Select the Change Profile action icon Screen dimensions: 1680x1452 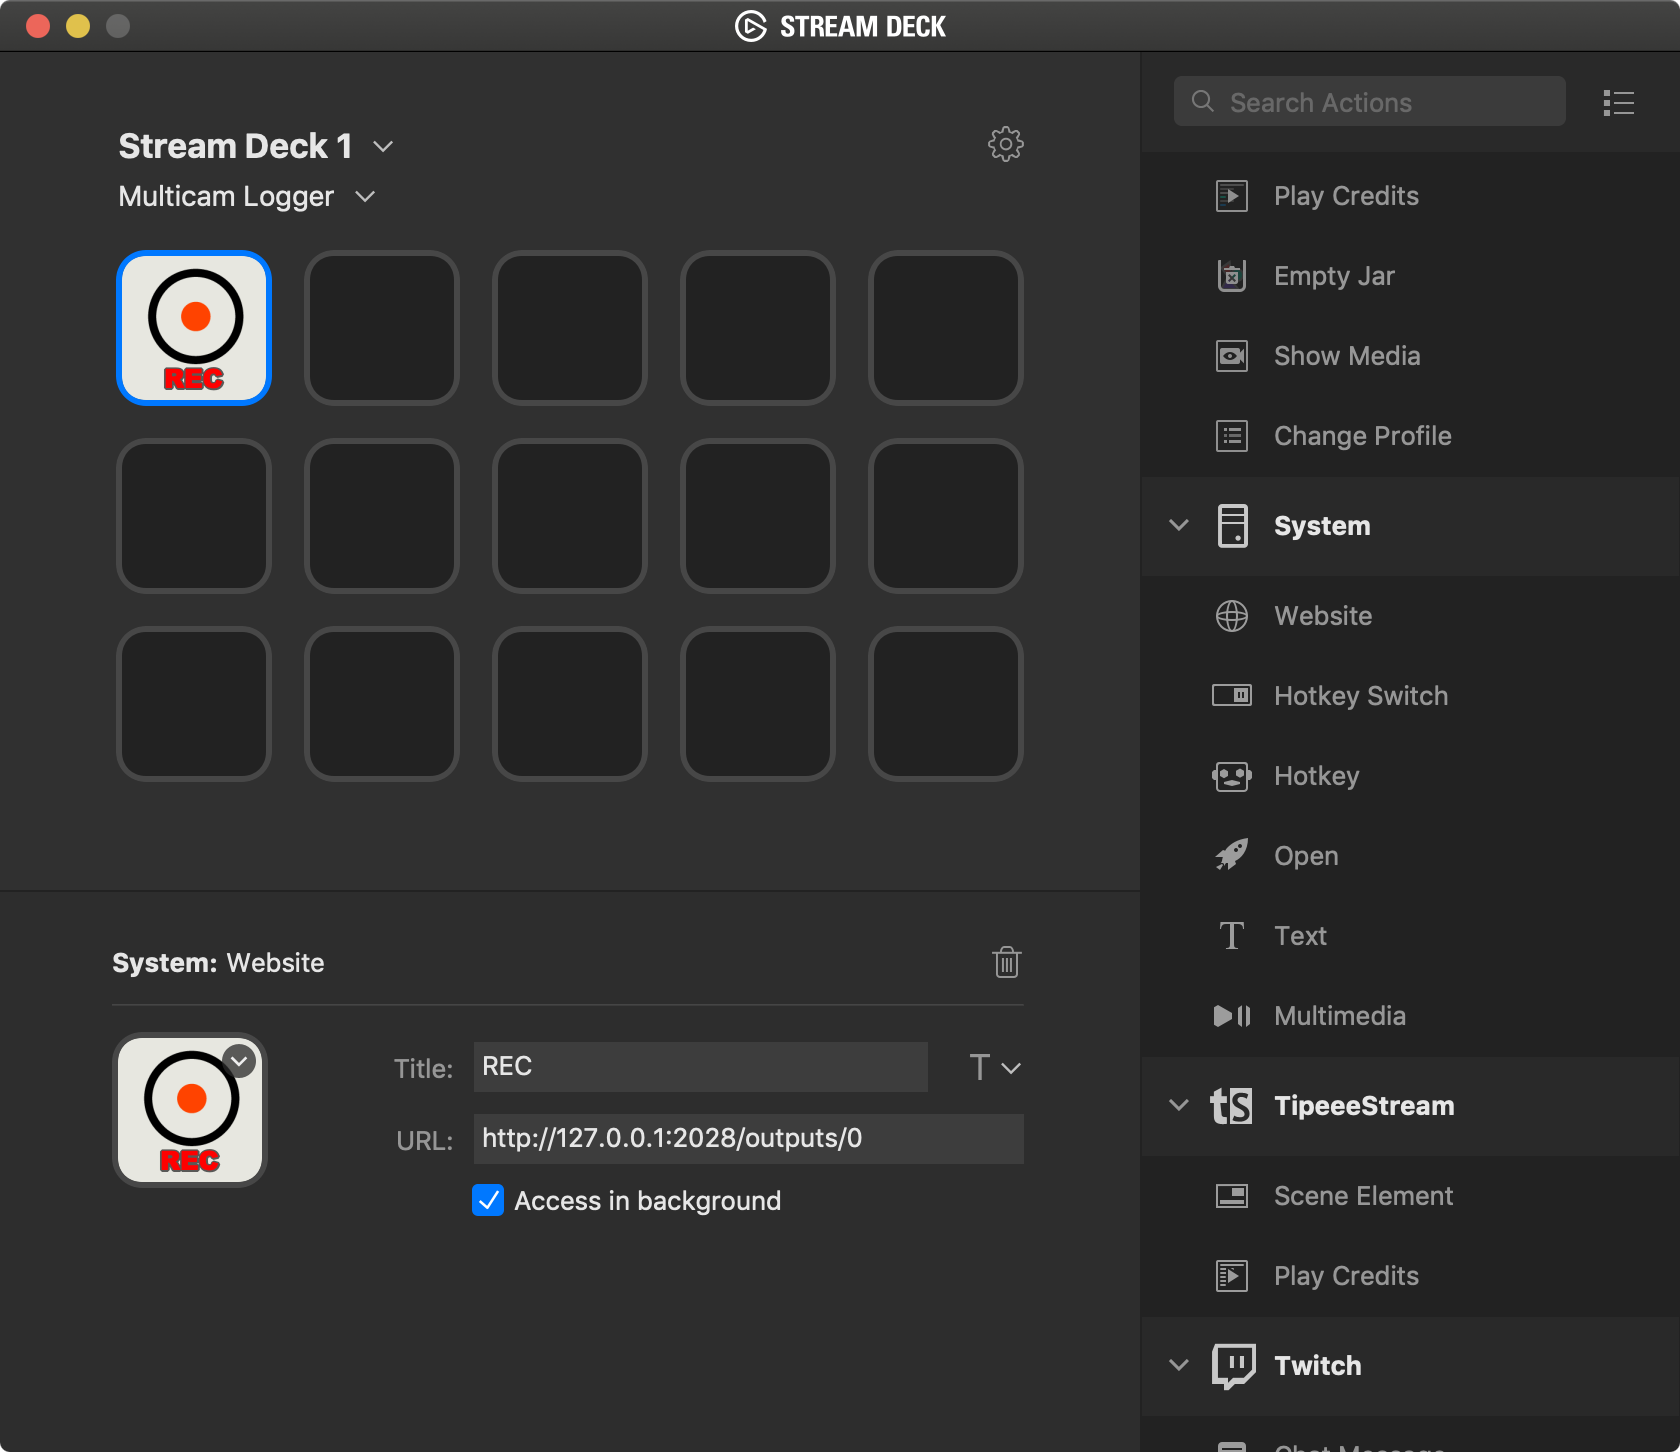click(x=1232, y=435)
